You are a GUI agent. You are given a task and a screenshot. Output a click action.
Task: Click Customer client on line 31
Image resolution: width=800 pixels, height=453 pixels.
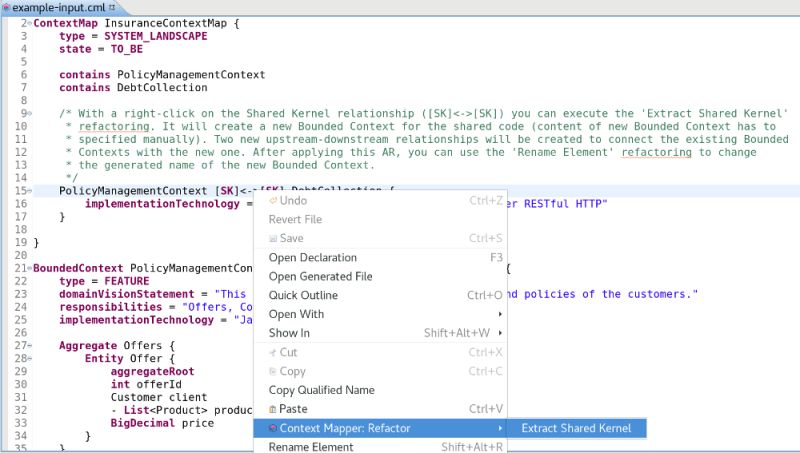tap(159, 397)
